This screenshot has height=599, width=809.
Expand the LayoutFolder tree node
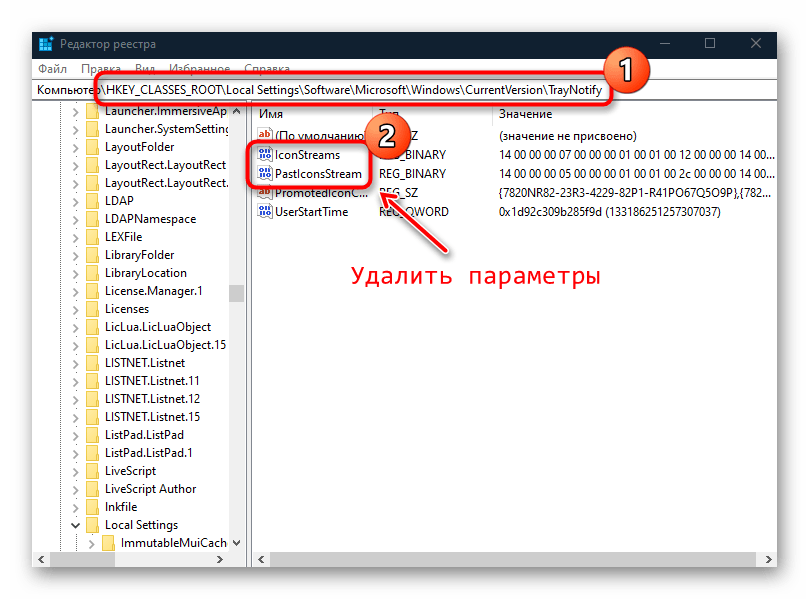point(75,147)
